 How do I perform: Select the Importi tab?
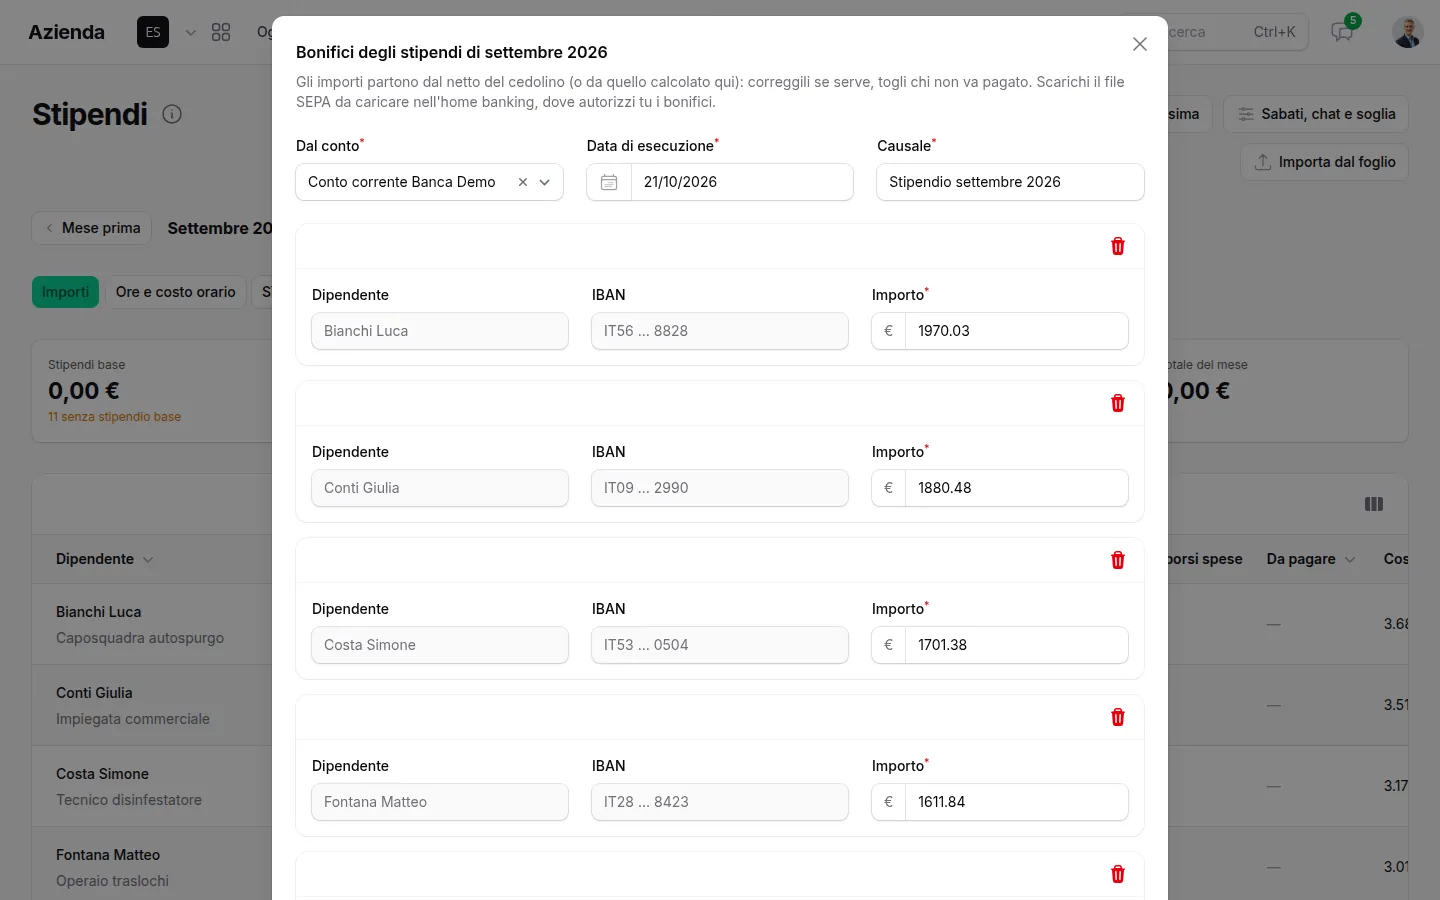[65, 292]
